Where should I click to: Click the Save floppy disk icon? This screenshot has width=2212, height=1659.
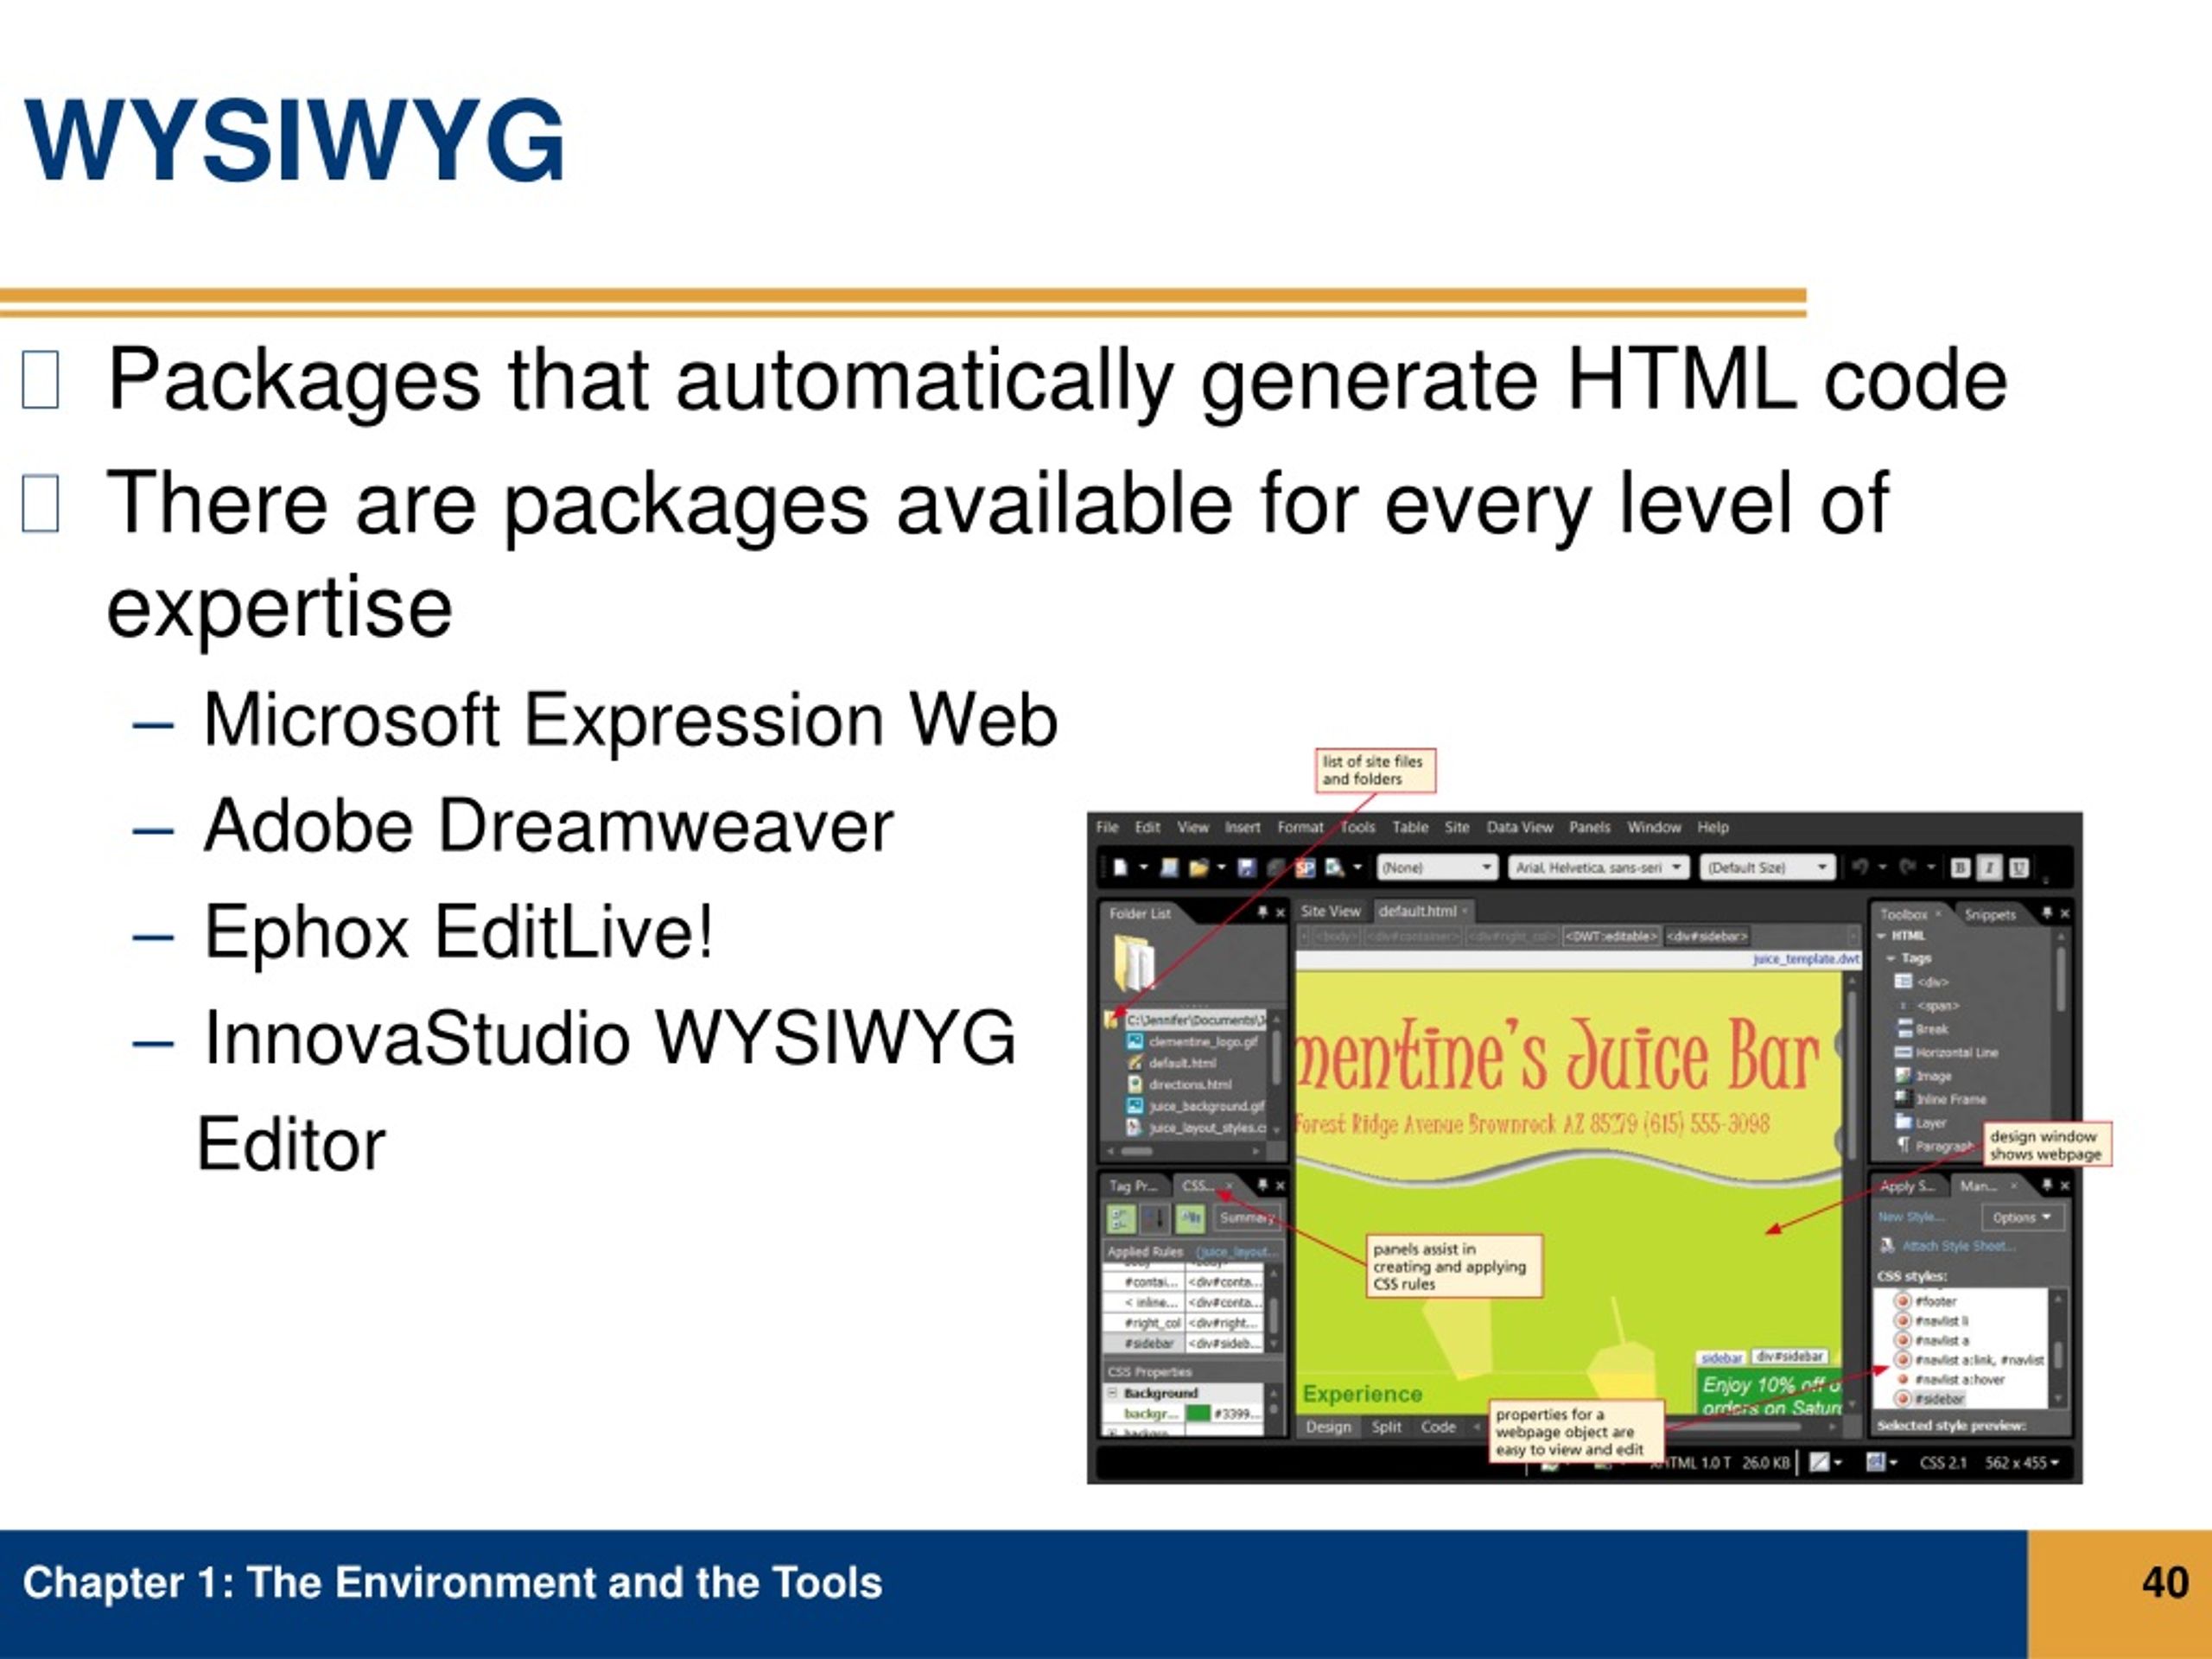click(x=1246, y=867)
